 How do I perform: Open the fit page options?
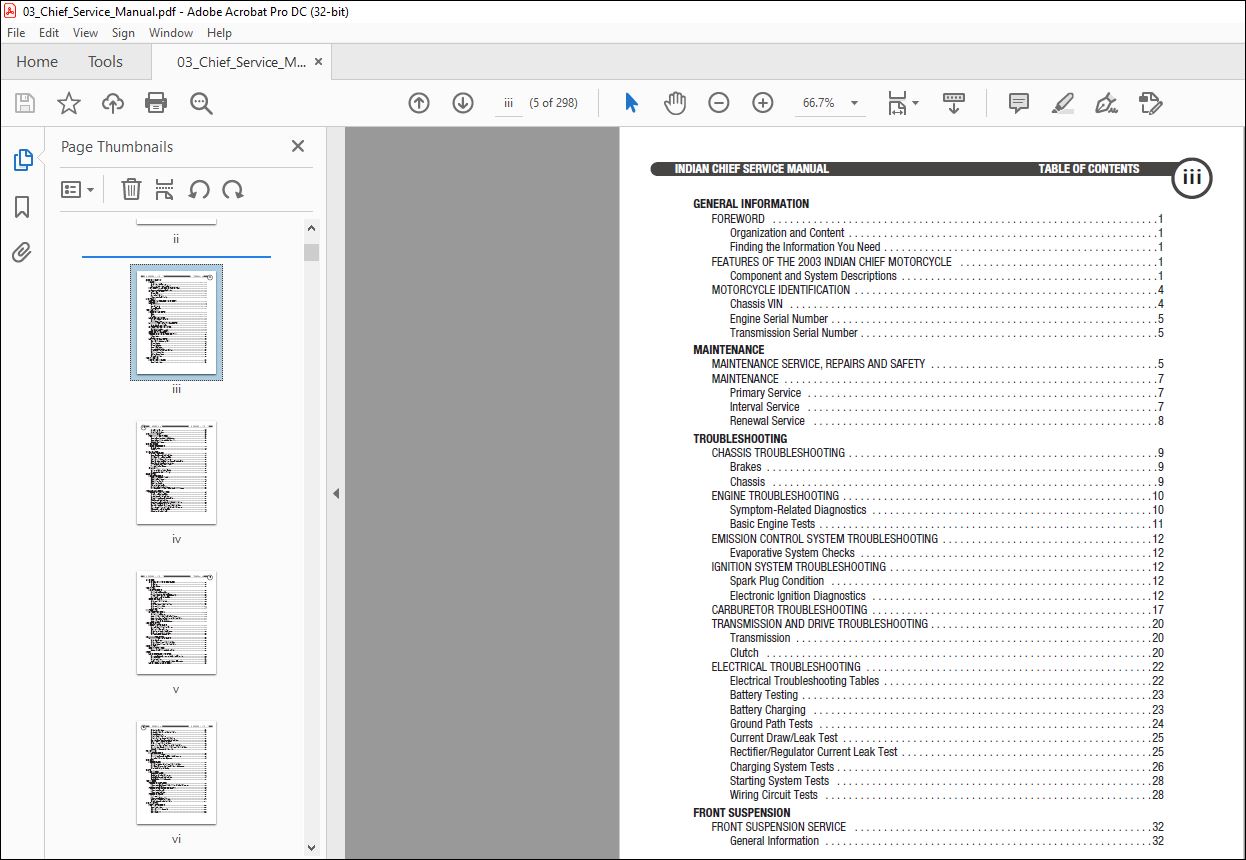pyautogui.click(x=903, y=103)
